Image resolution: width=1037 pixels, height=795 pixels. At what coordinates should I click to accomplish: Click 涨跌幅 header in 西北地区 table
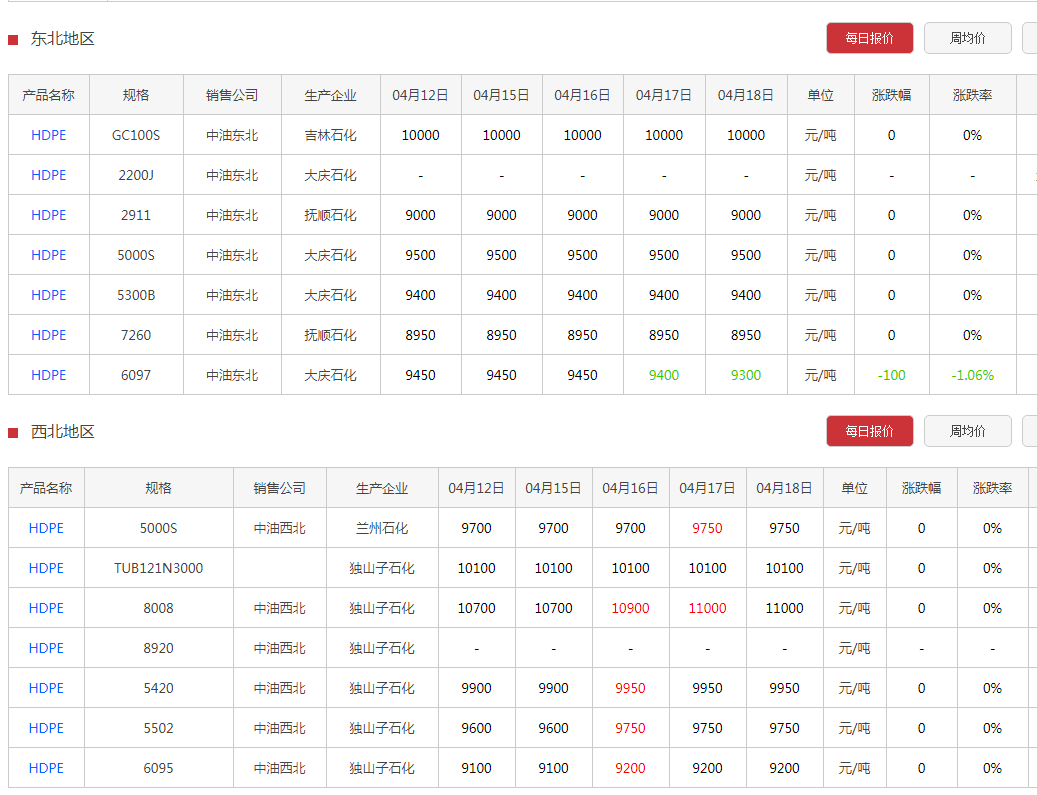pos(921,488)
